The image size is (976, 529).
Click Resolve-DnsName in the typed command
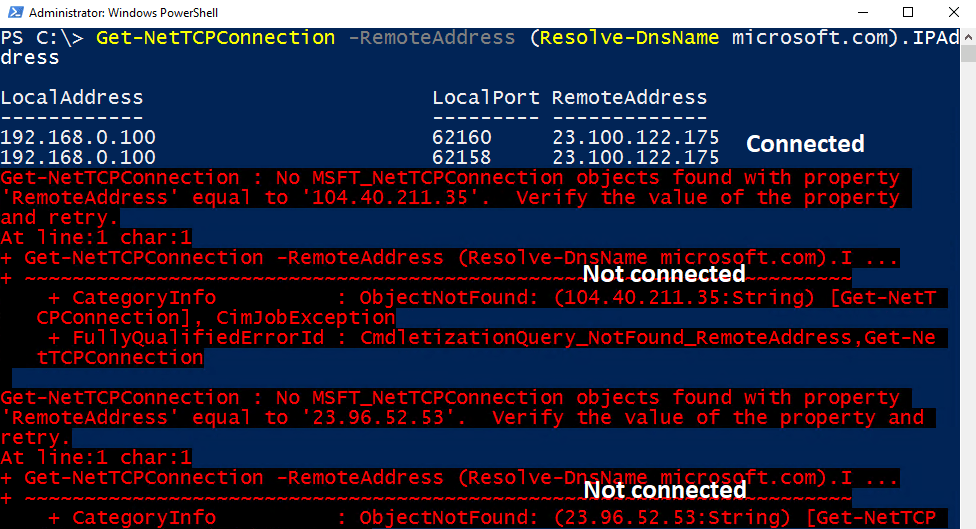click(x=623, y=38)
